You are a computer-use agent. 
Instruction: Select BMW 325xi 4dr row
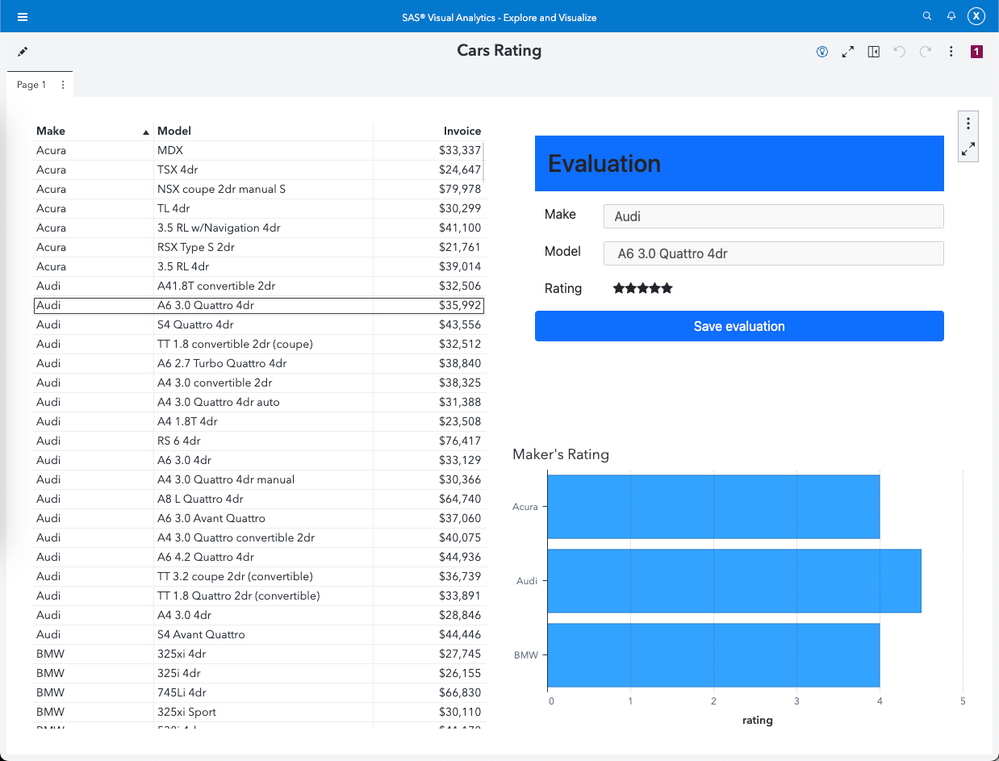pos(258,654)
